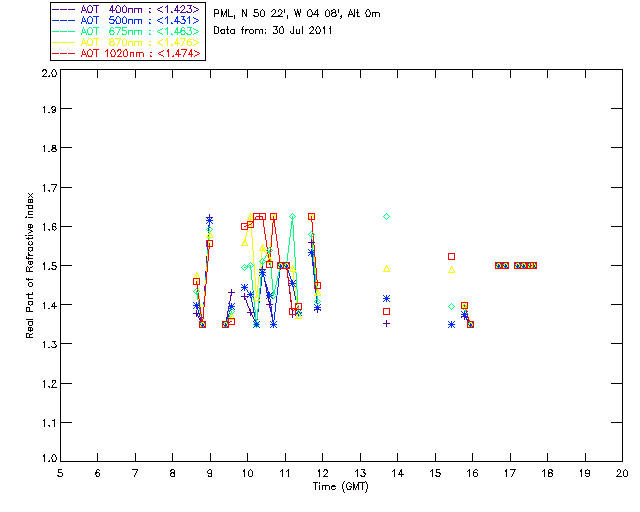Click the 'Real Part of Refractive index' axis label

(x=30, y=265)
